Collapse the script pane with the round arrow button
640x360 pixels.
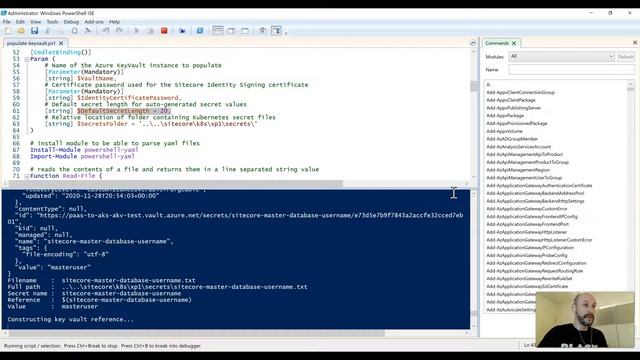[x=473, y=43]
